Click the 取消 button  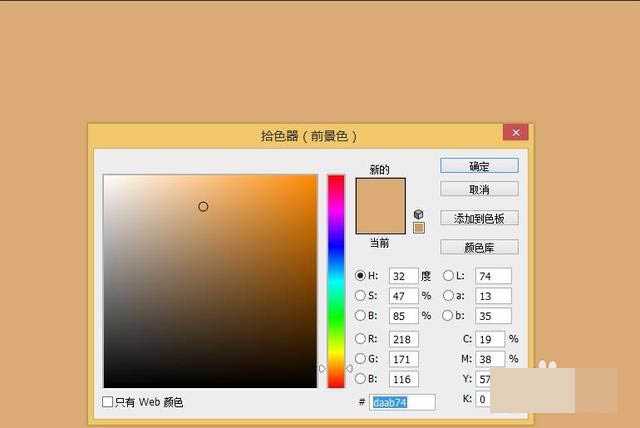tap(479, 189)
